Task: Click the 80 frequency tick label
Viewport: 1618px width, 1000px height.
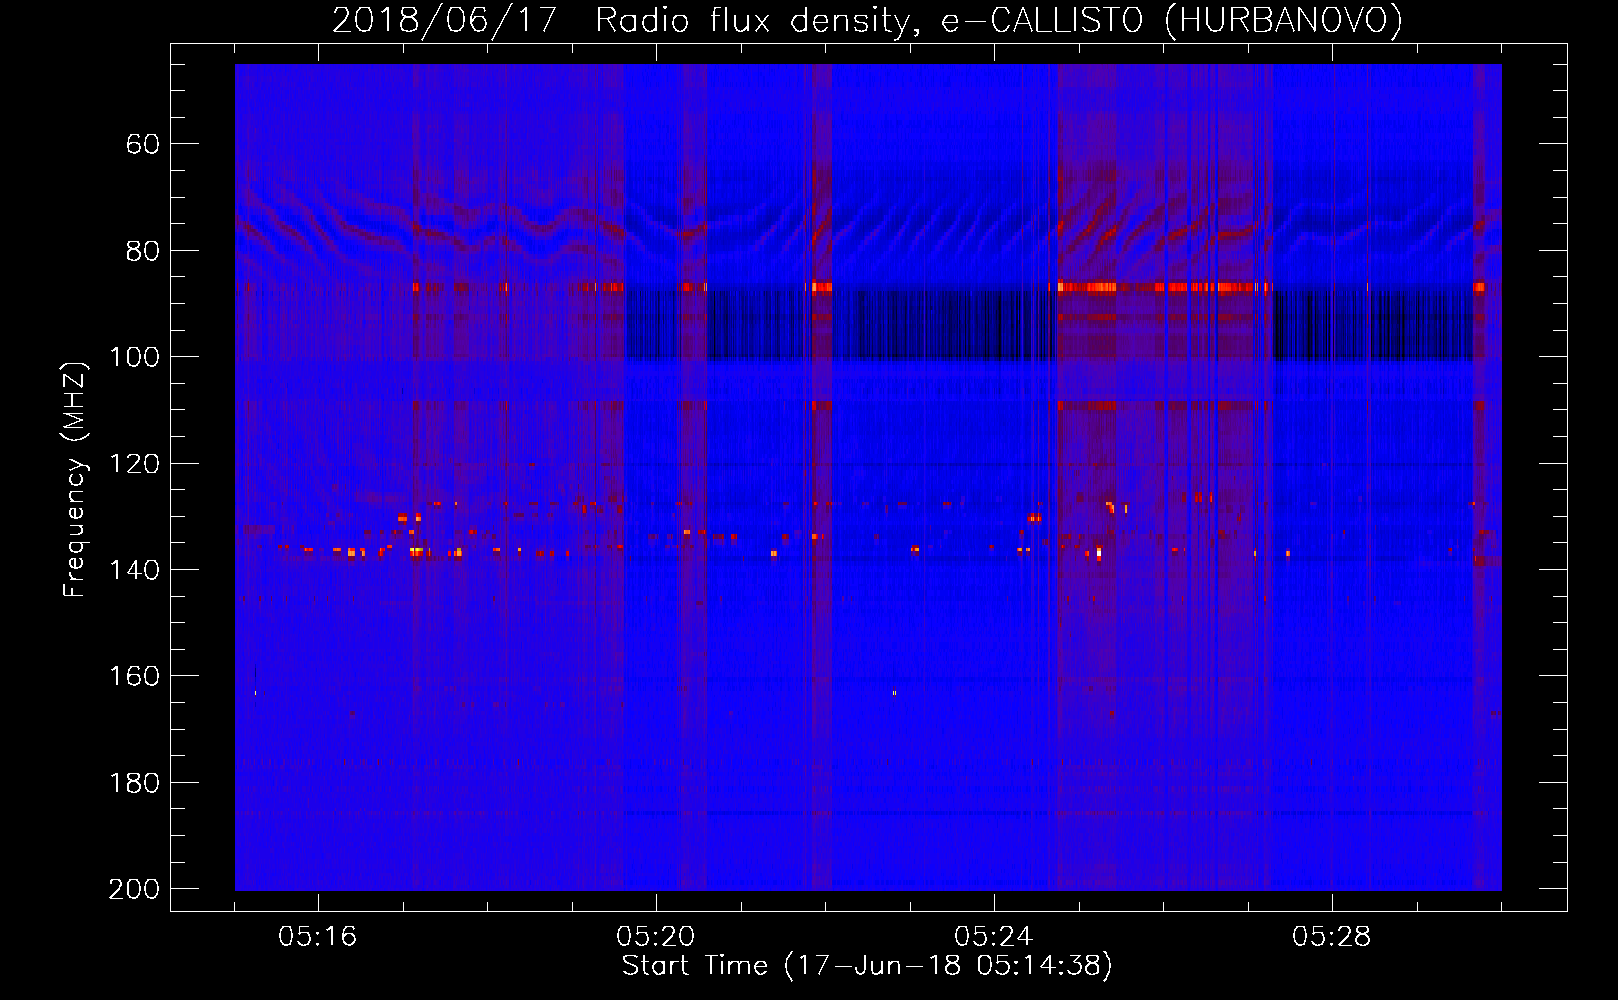Action: [143, 251]
